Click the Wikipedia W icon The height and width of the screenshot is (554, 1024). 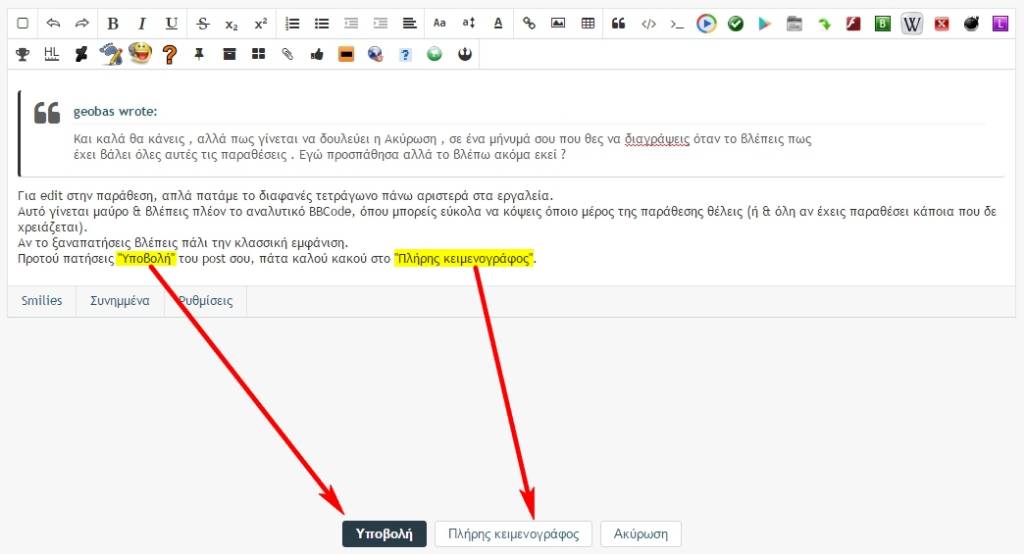(912, 25)
